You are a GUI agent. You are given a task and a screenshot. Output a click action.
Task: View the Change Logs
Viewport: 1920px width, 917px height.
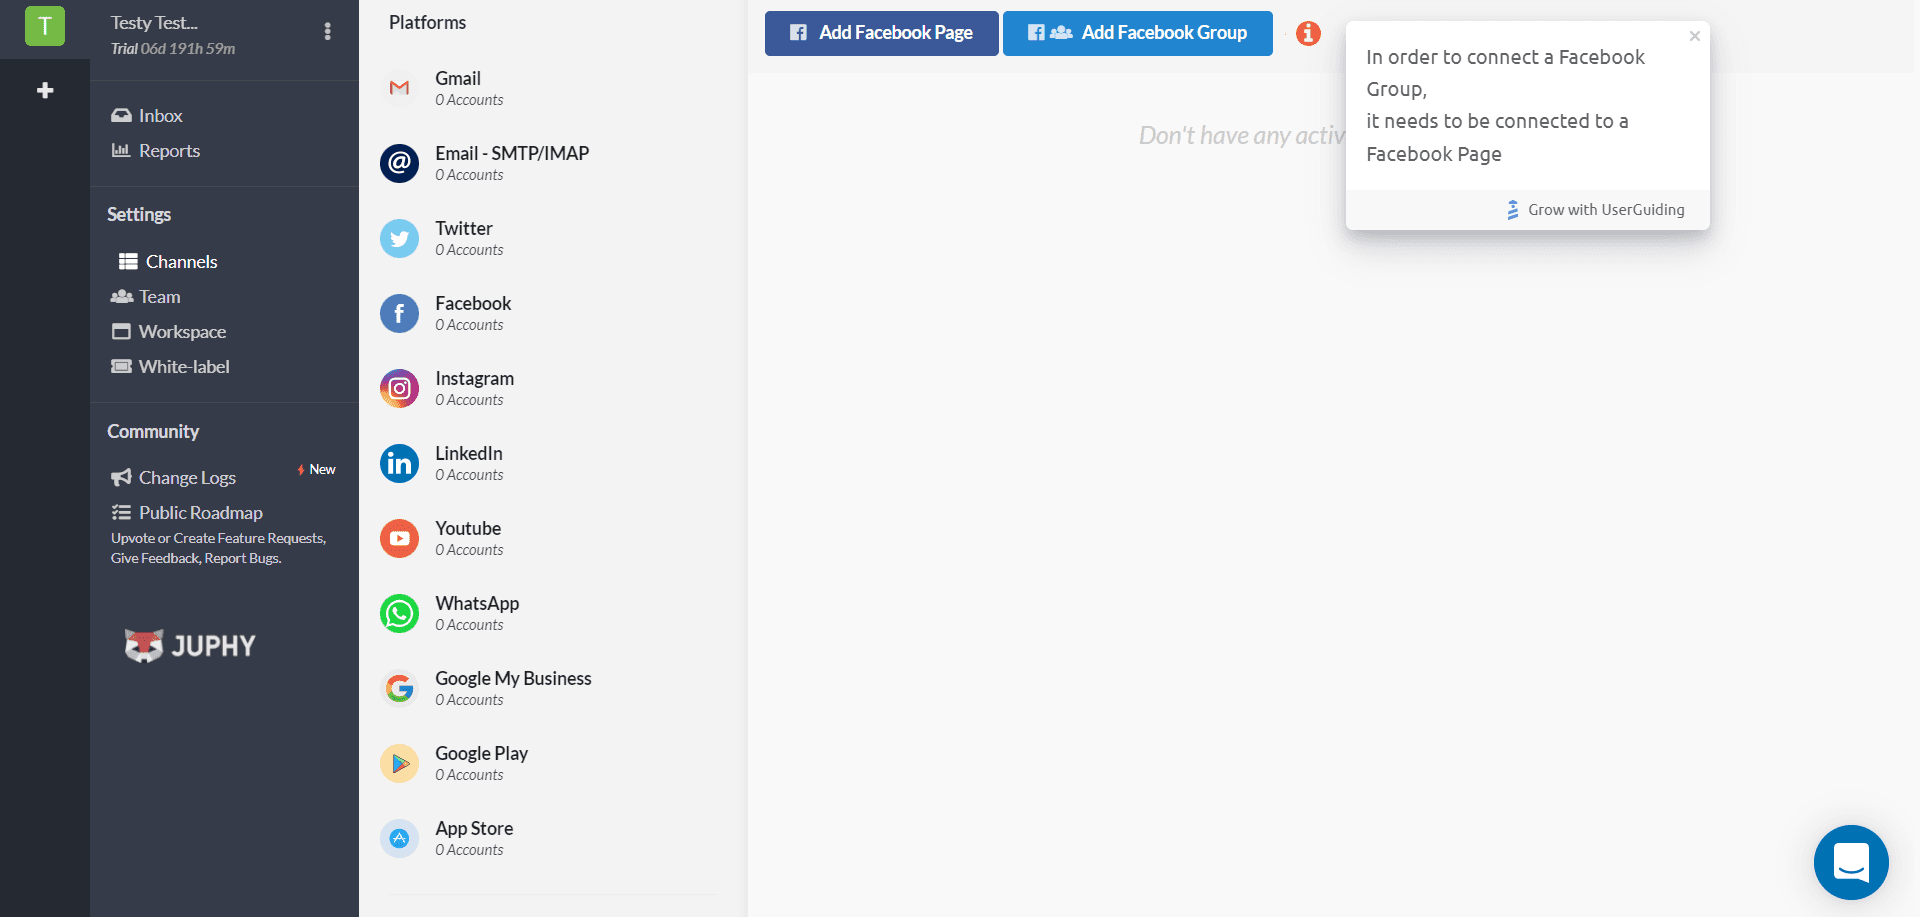tap(174, 478)
